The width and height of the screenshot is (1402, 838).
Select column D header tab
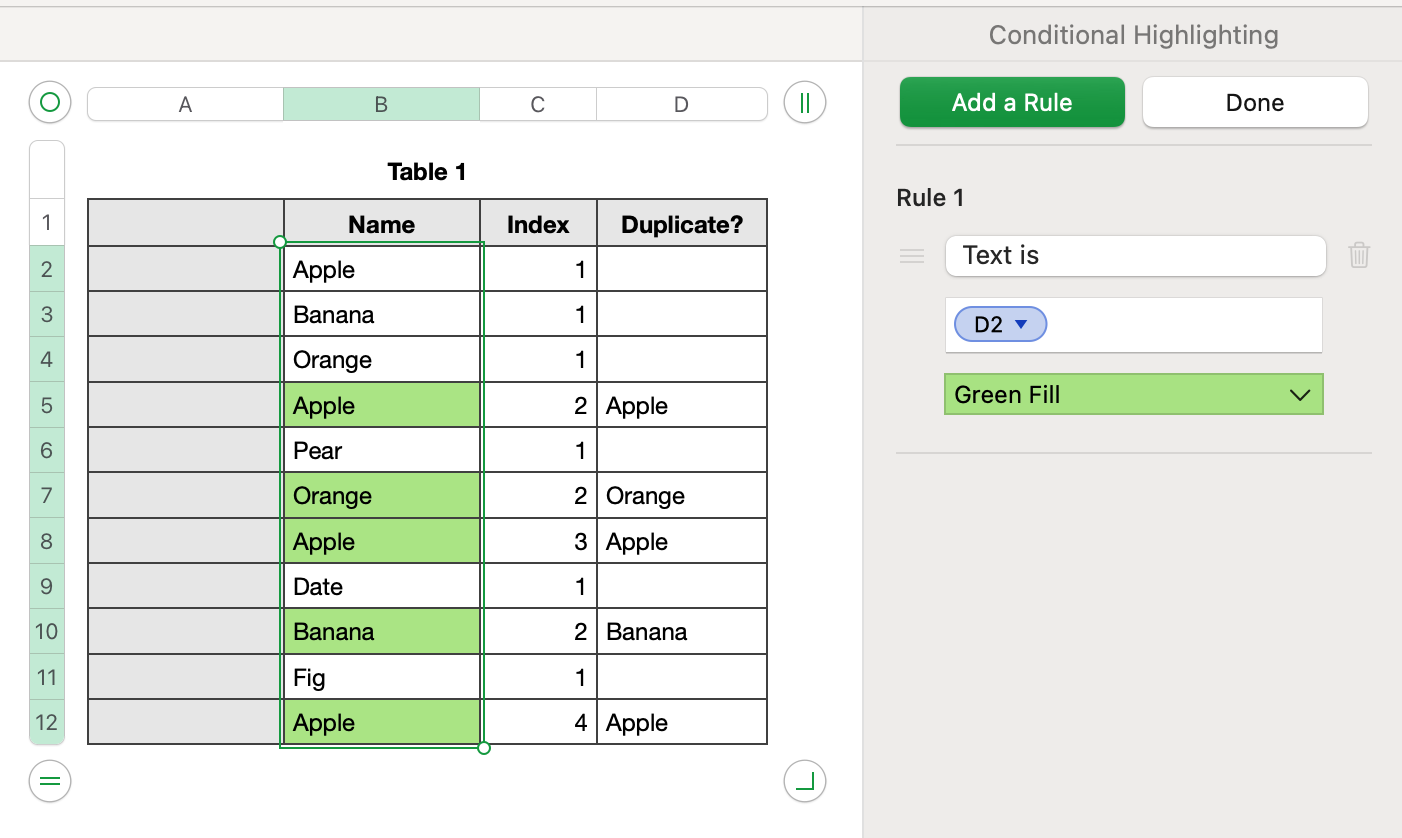(x=681, y=104)
